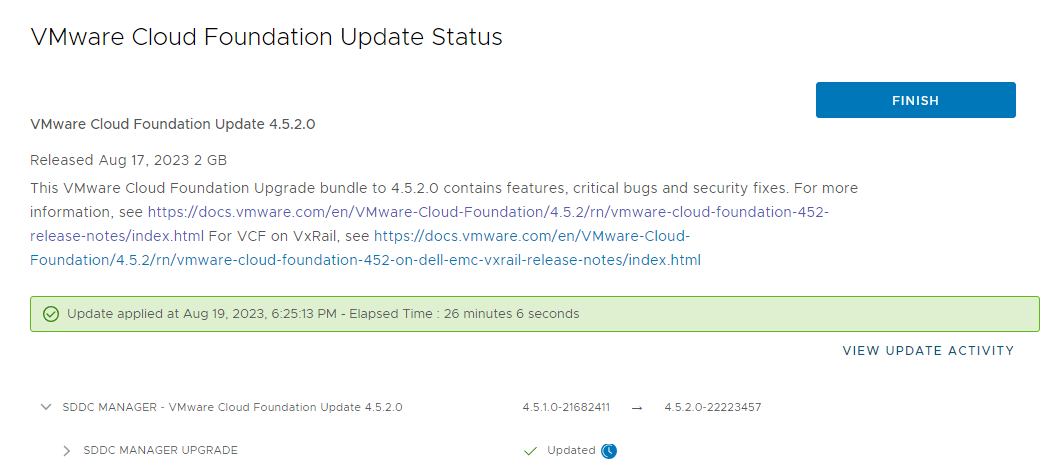The height and width of the screenshot is (475, 1055).
Task: Click the green checkmark before Updated
Action: [531, 451]
